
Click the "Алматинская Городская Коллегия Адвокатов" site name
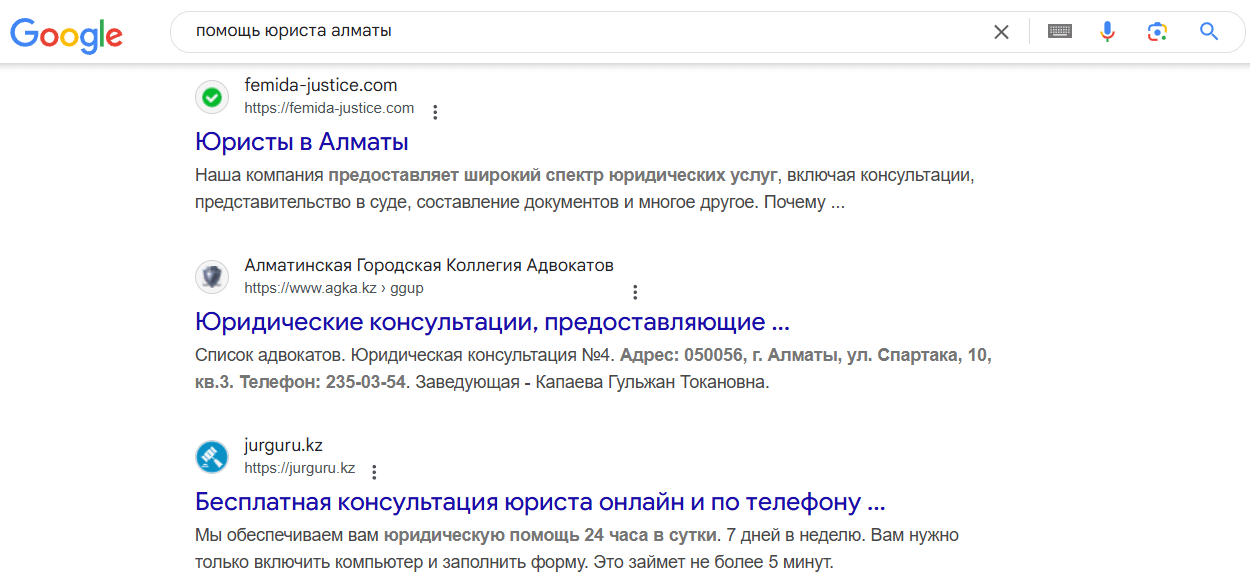(x=428, y=265)
